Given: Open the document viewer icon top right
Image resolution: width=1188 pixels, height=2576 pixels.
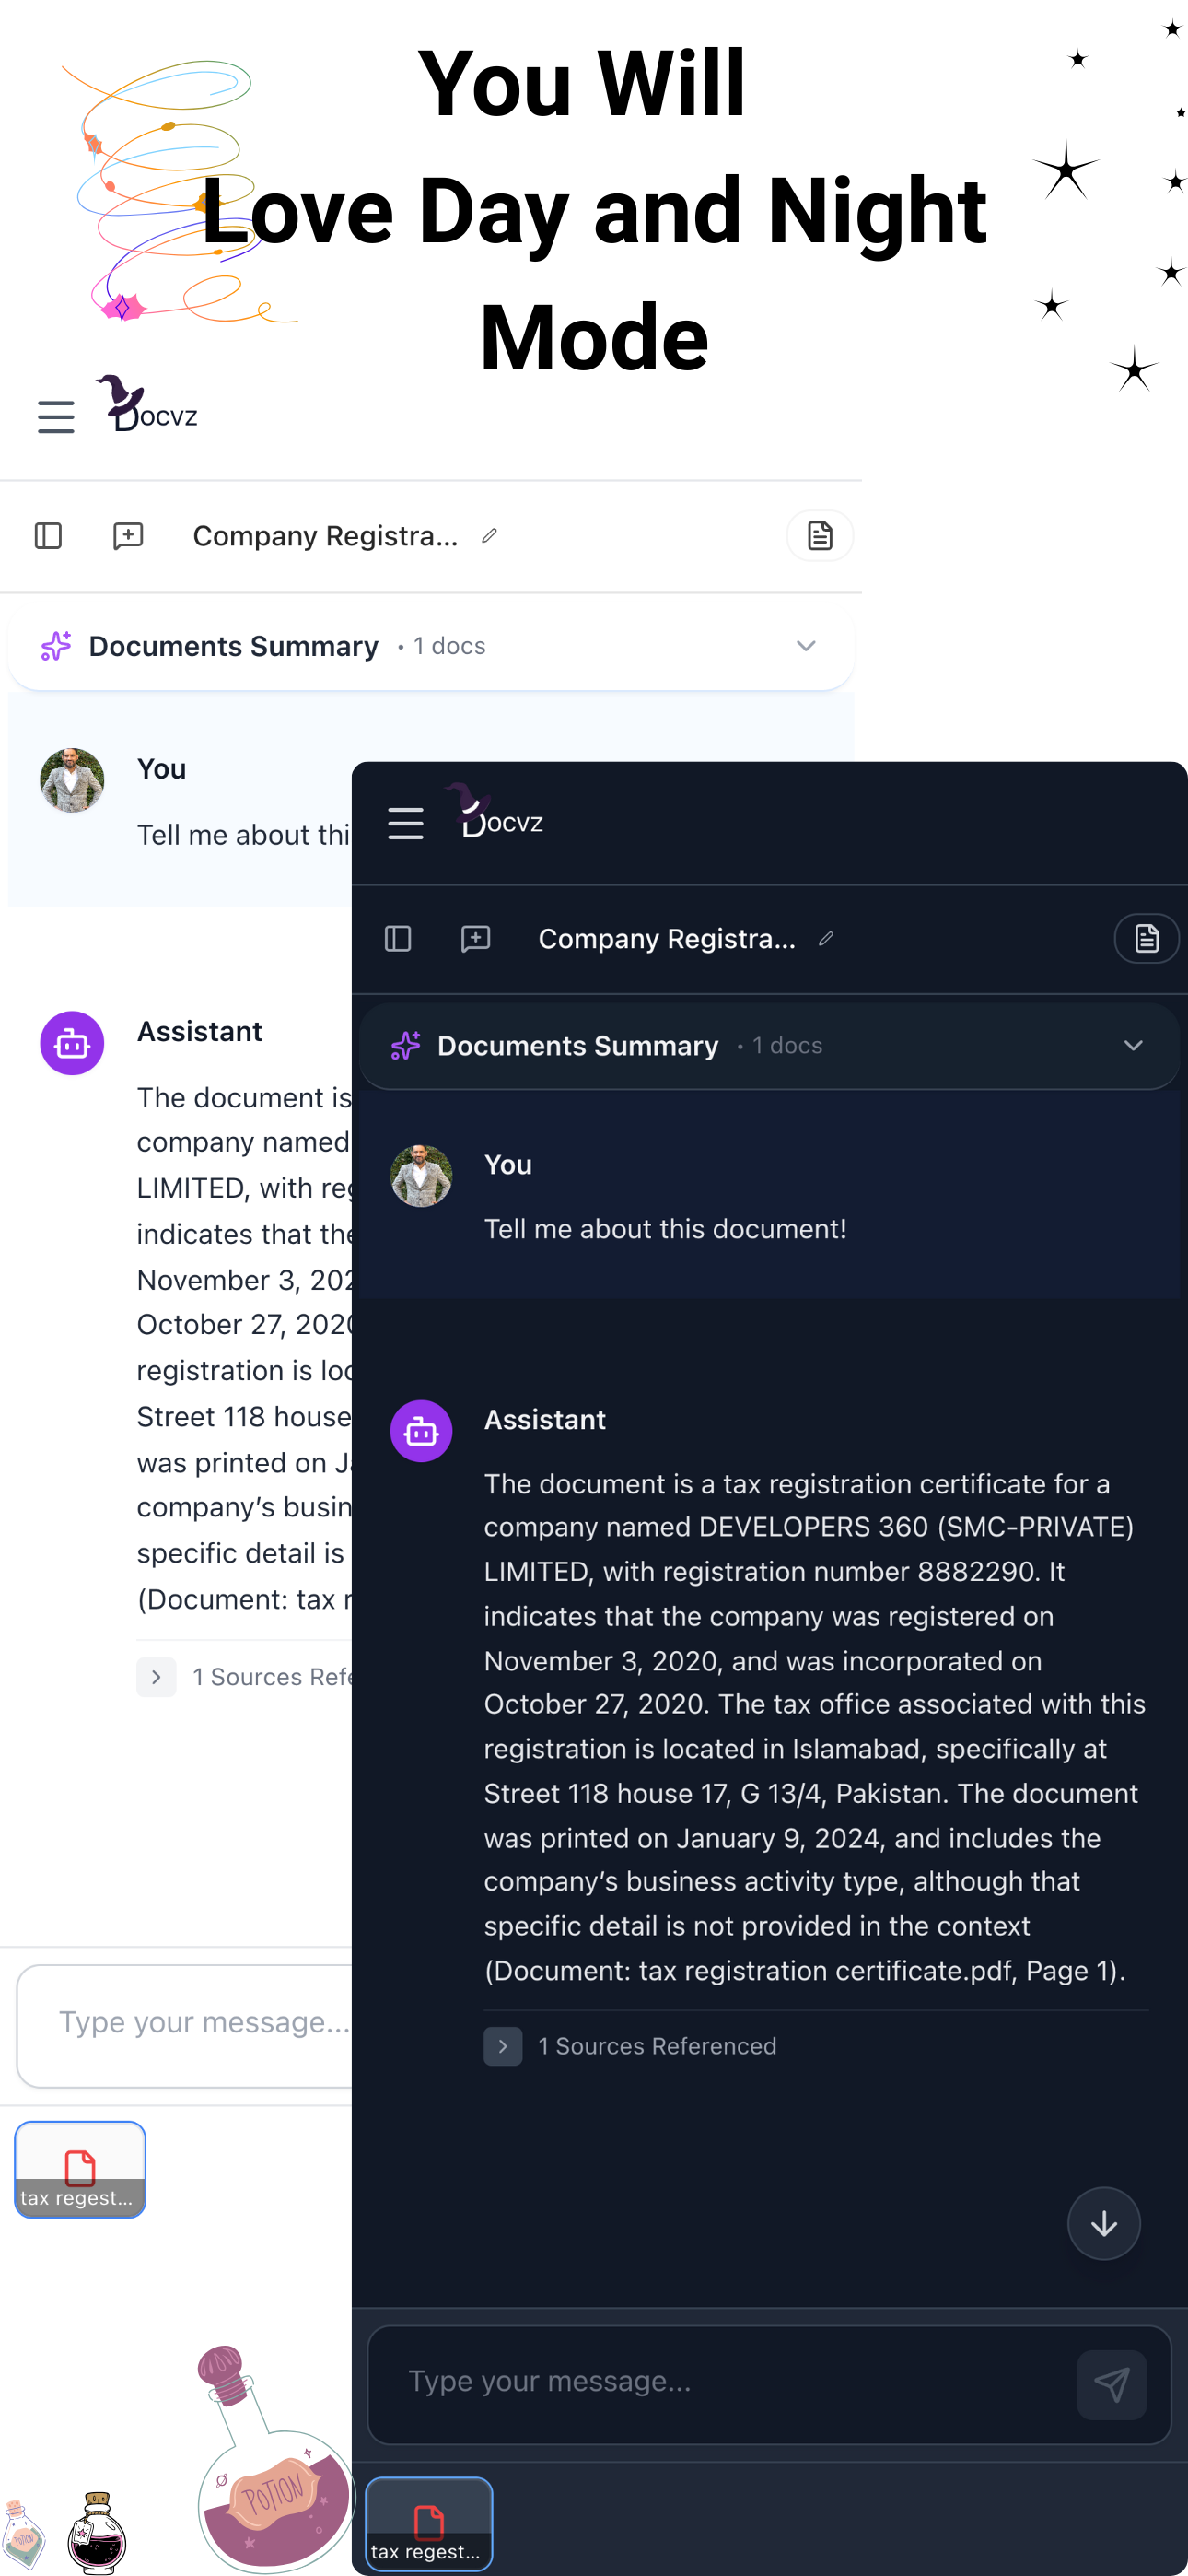Looking at the screenshot, I should (x=1146, y=938).
